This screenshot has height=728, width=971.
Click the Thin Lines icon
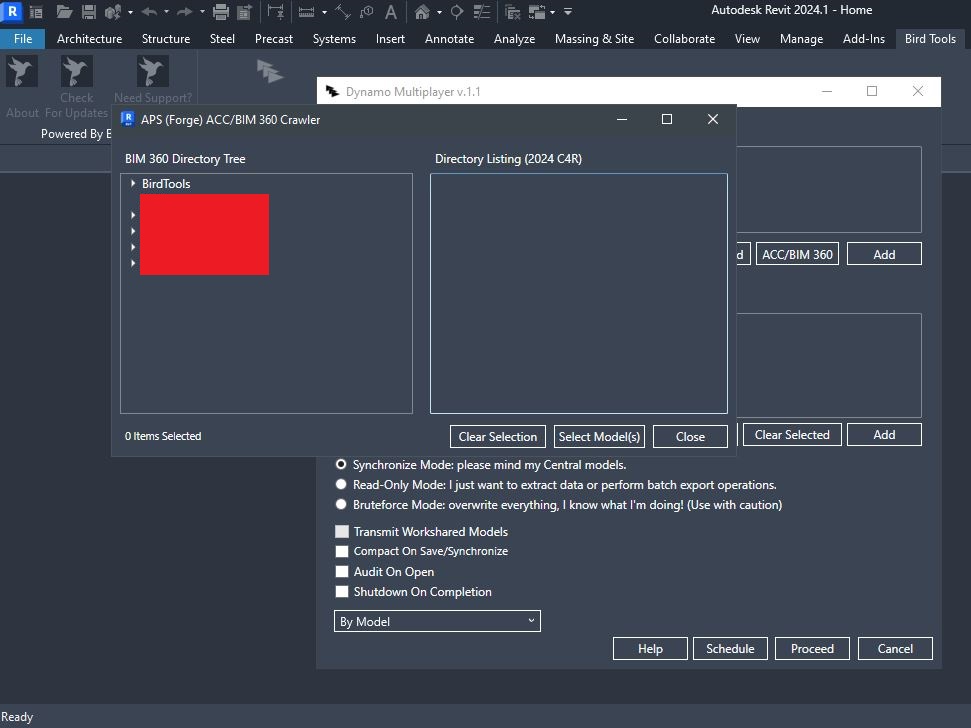pyautogui.click(x=481, y=11)
